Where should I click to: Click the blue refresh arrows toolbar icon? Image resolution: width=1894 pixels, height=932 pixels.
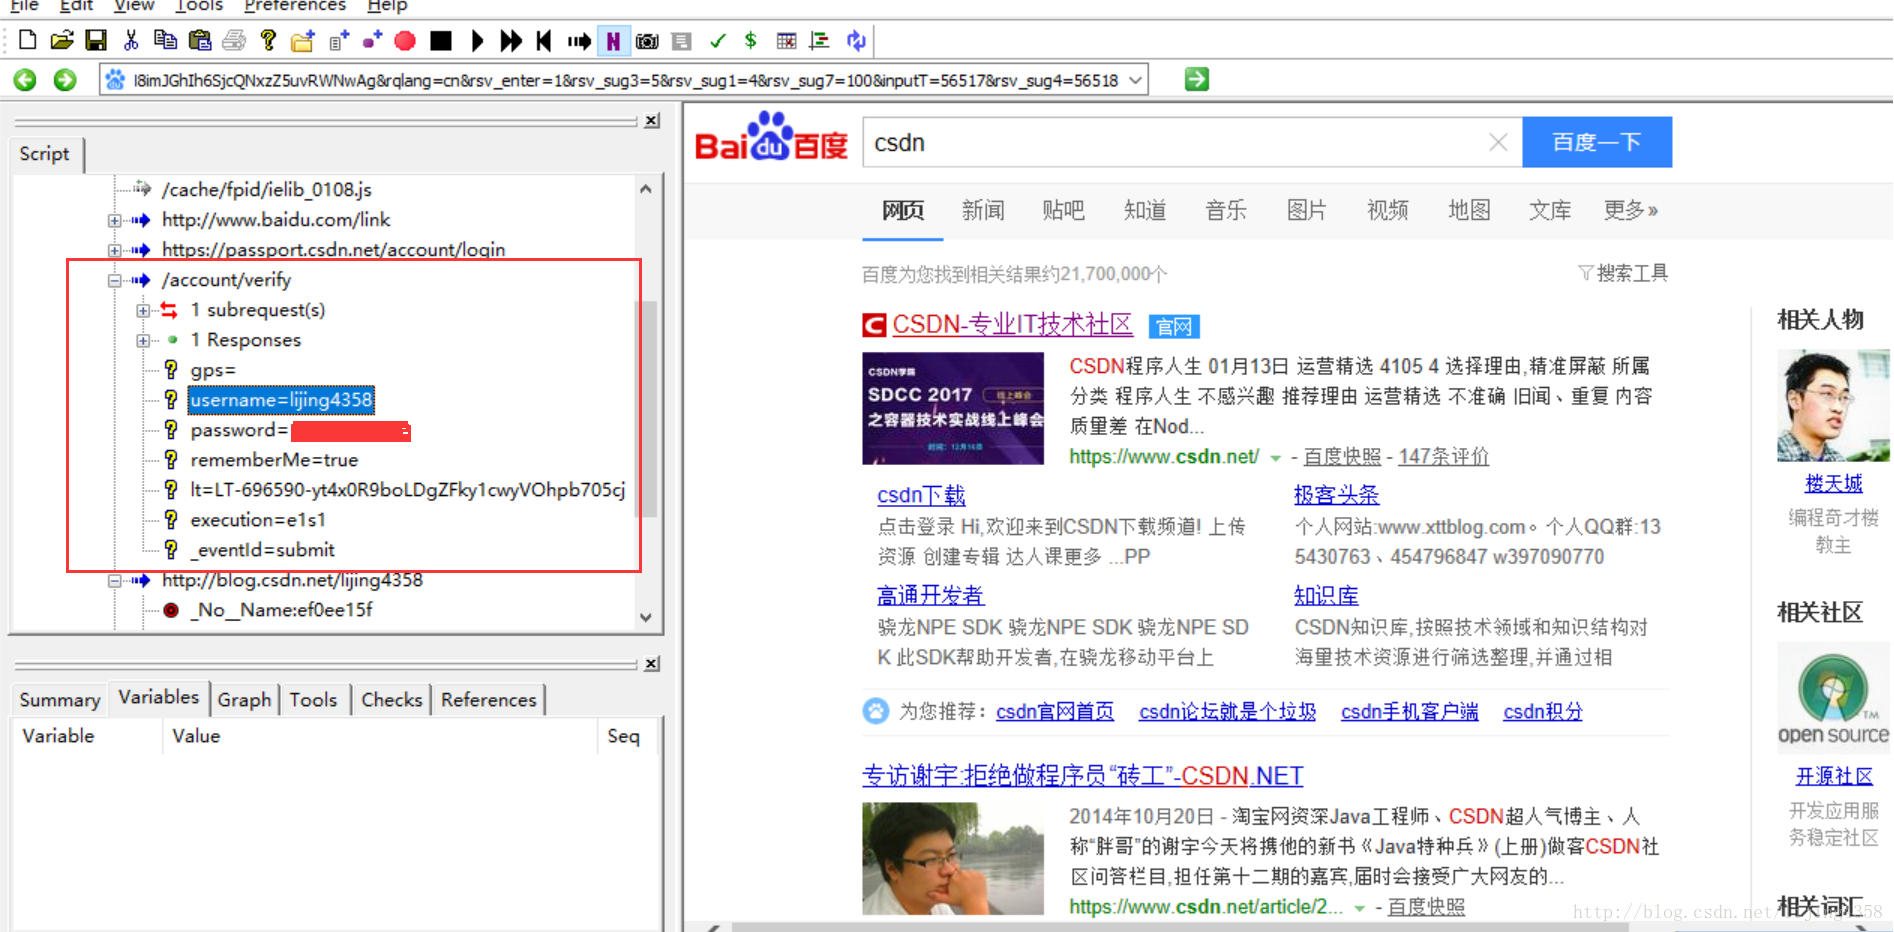tap(856, 40)
